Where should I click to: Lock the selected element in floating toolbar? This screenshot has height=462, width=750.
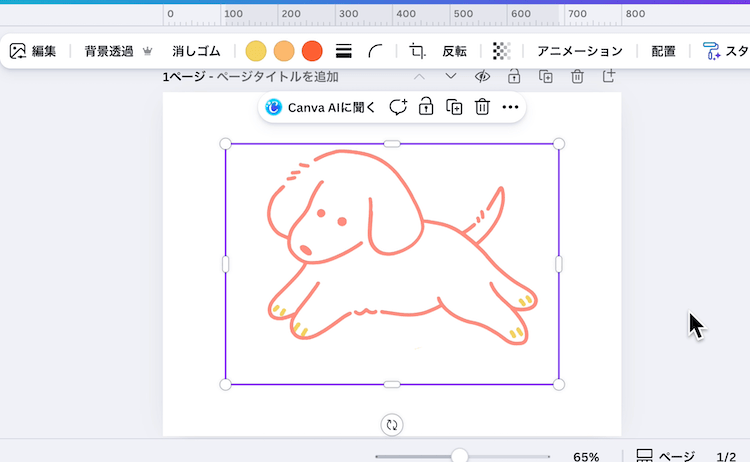pos(426,107)
